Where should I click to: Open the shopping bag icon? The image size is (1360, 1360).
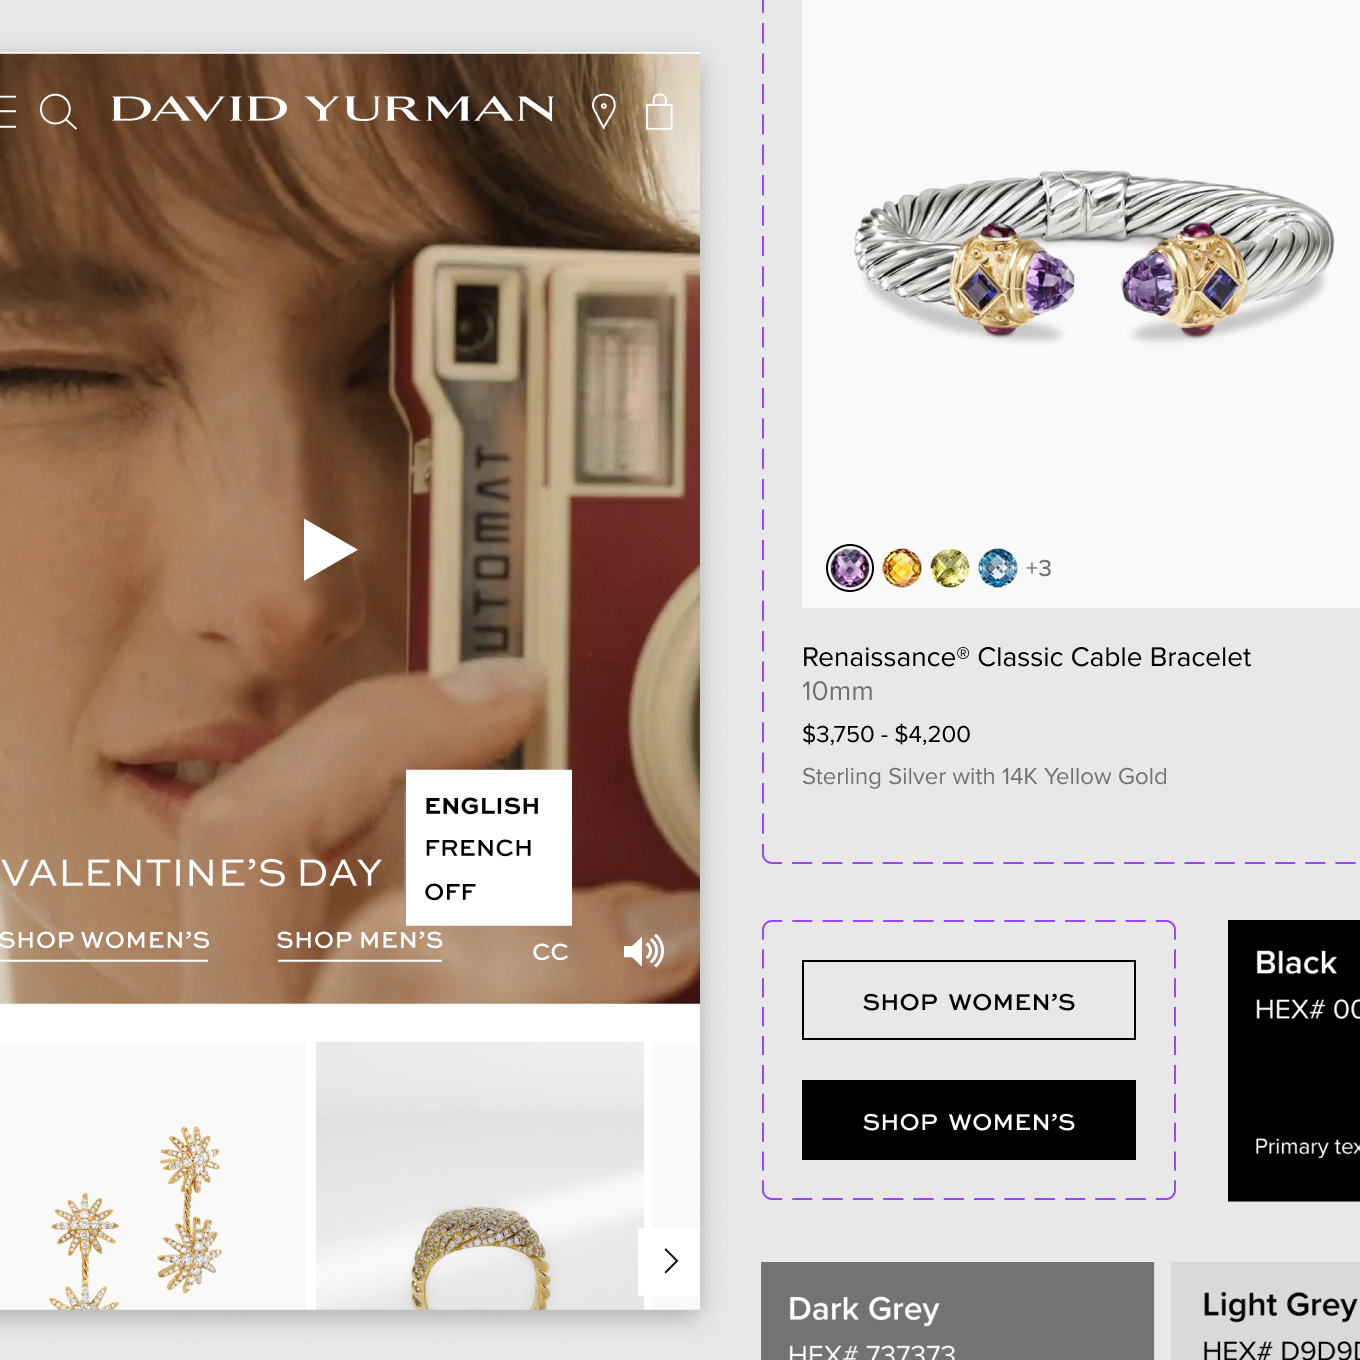coord(659,112)
